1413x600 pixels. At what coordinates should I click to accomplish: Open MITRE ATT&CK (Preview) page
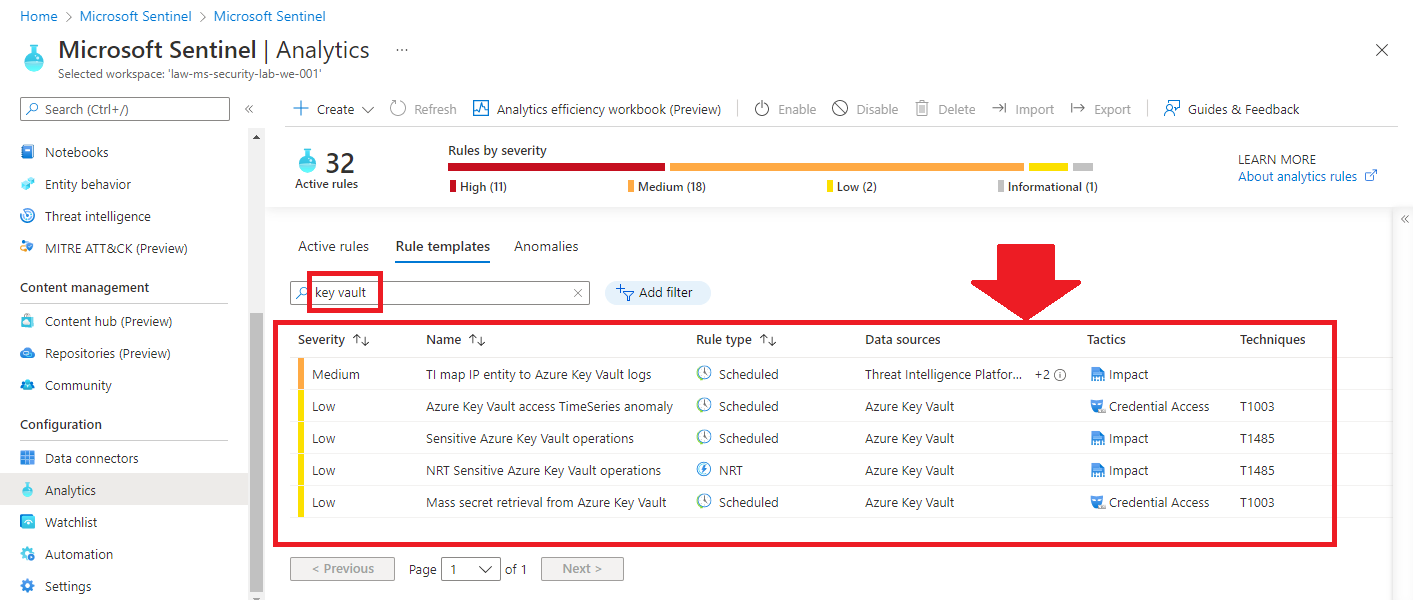(x=115, y=248)
